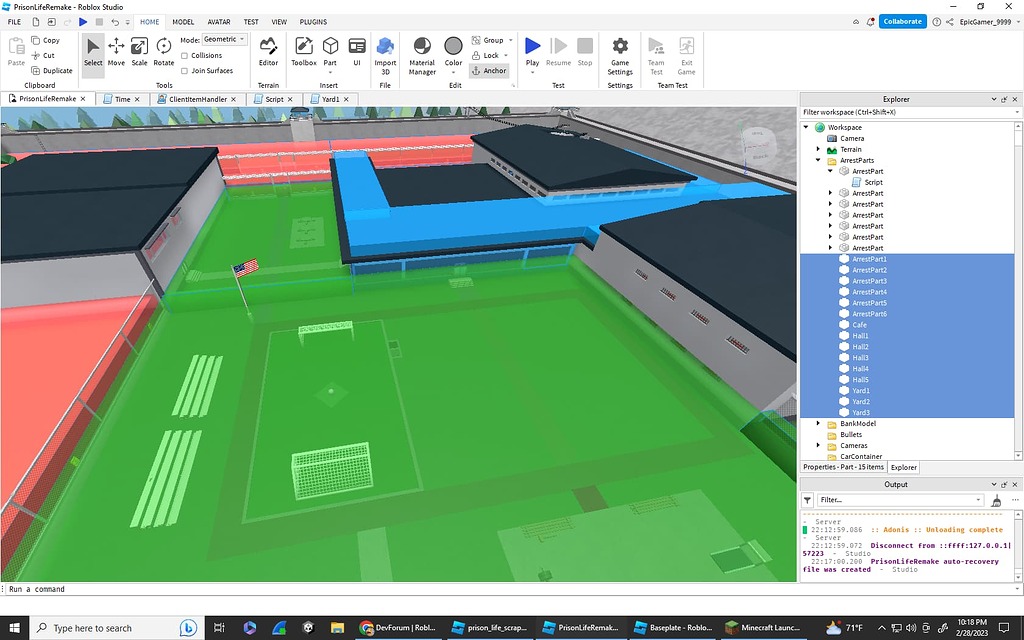Screen dimensions: 1024x640
Task: Expand the BankModel tree item
Action: tap(818, 424)
